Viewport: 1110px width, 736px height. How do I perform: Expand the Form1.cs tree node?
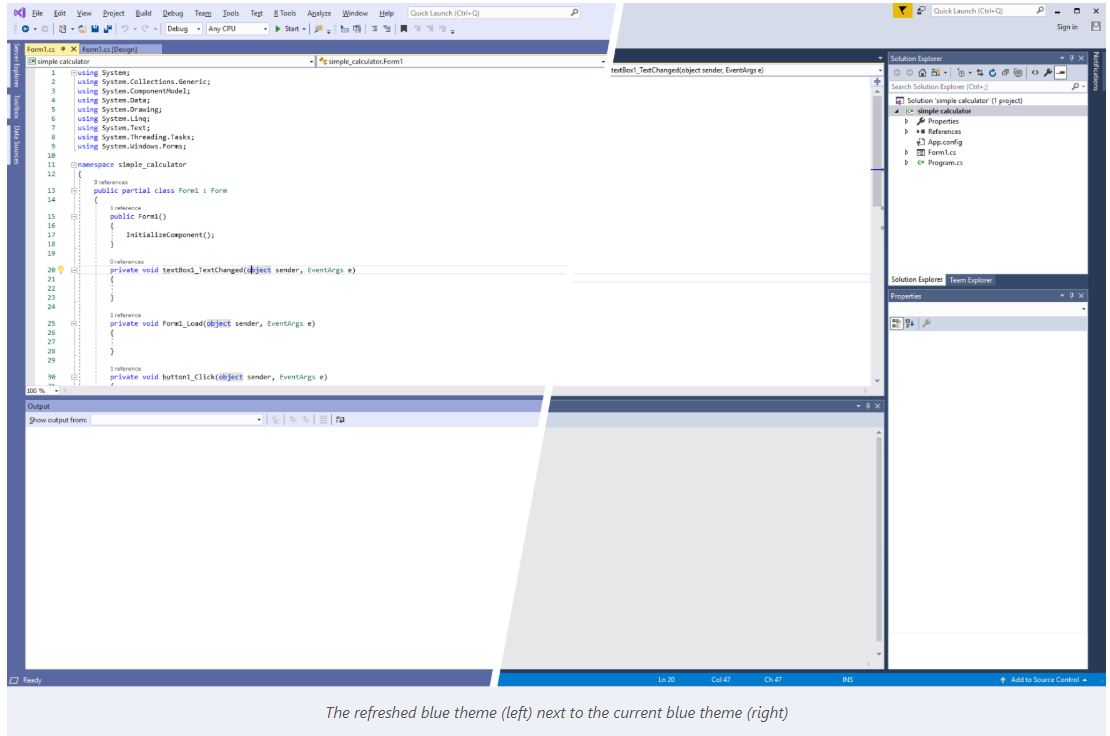[x=908, y=153]
